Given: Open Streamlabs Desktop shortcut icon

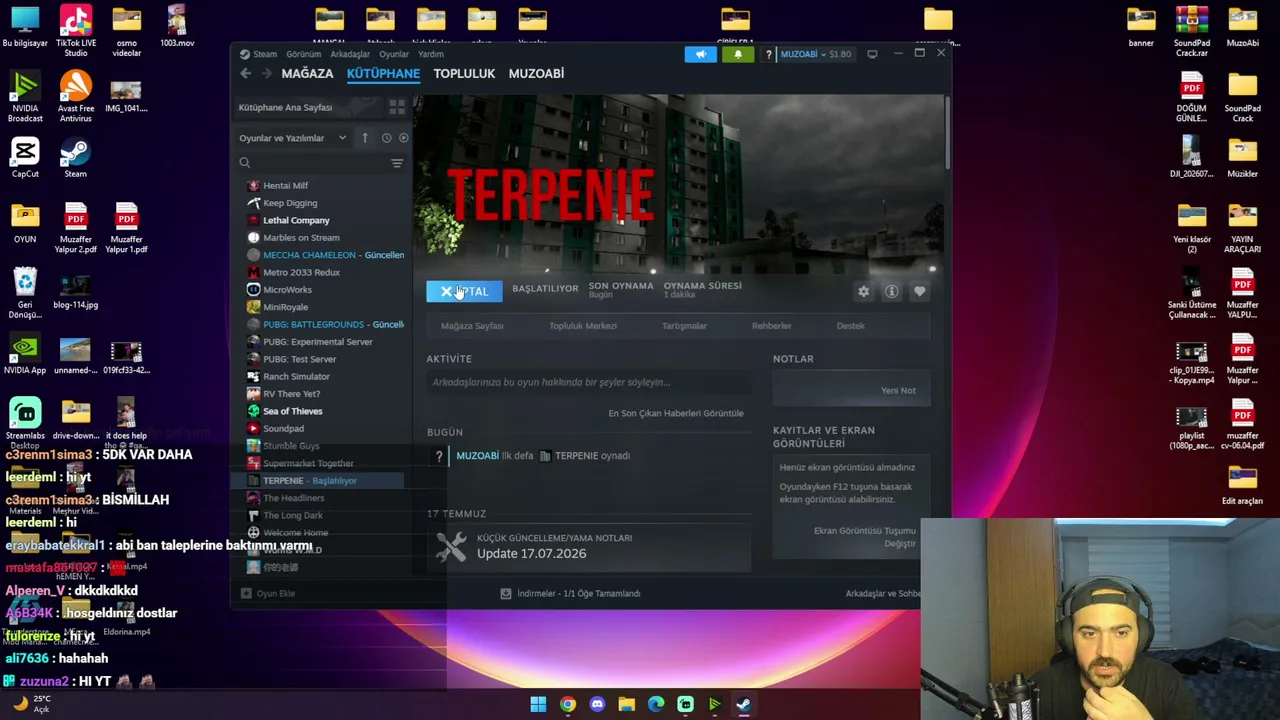Looking at the screenshot, I should point(25,420).
